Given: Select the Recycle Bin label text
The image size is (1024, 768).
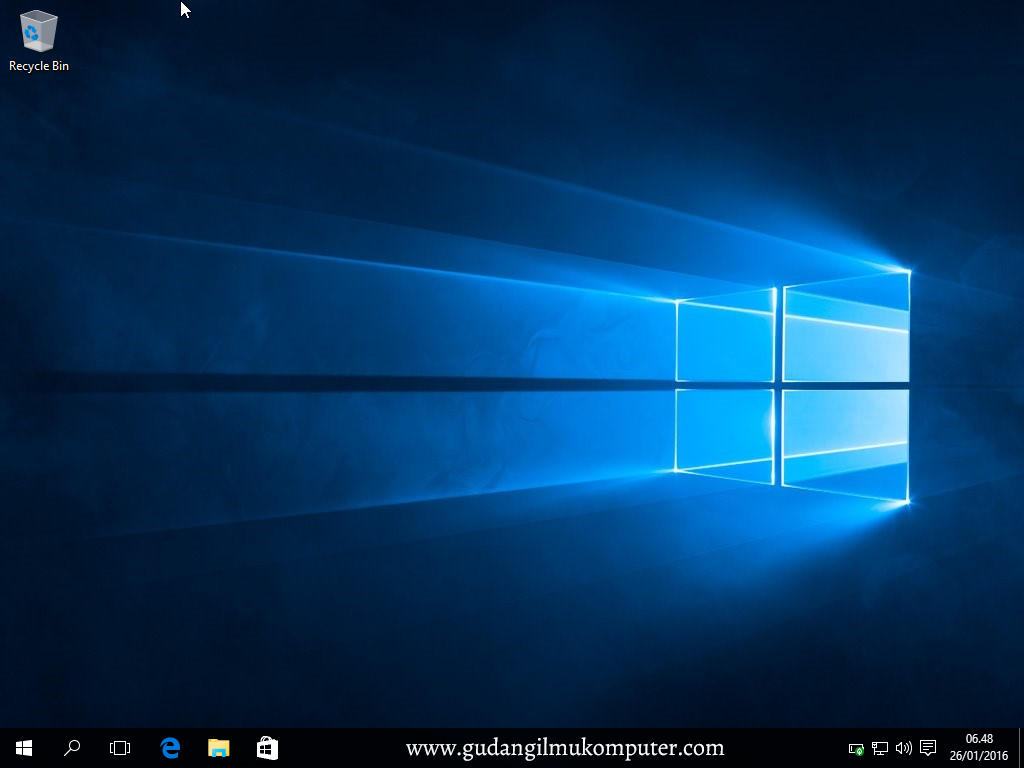Looking at the screenshot, I should click(38, 66).
